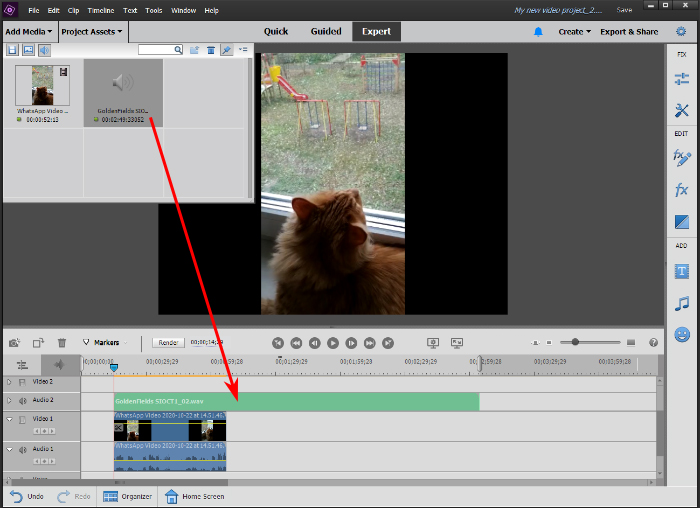Switch to the Quick view tab

276,31
